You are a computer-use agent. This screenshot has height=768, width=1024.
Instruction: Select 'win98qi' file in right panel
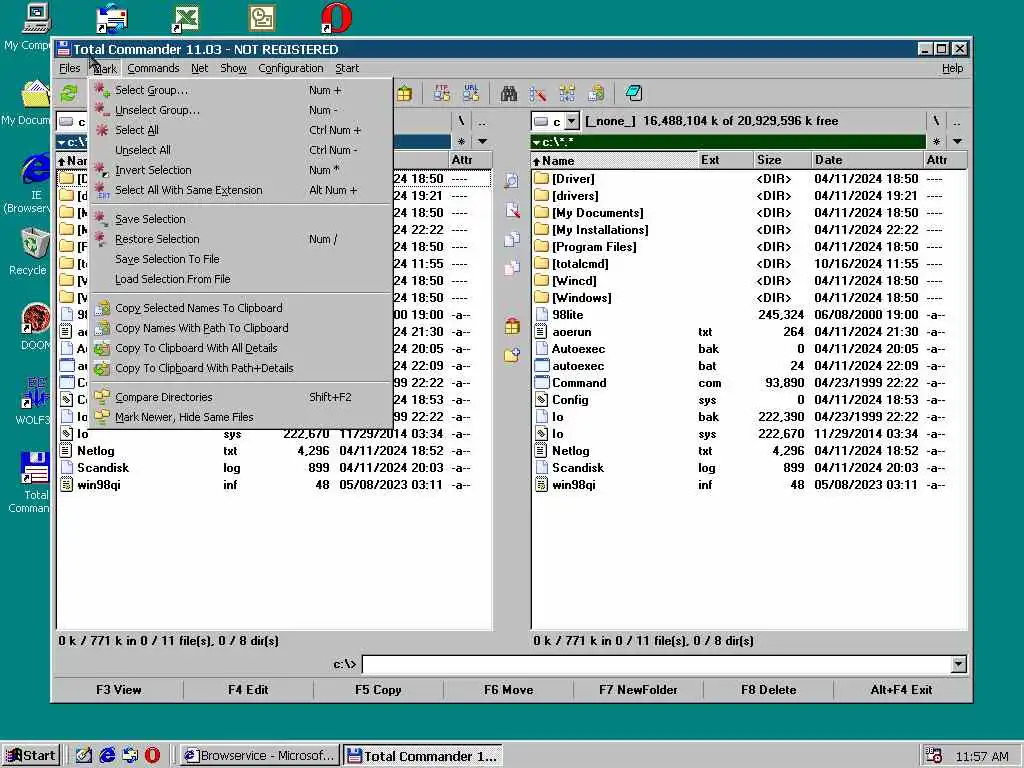[x=573, y=485]
